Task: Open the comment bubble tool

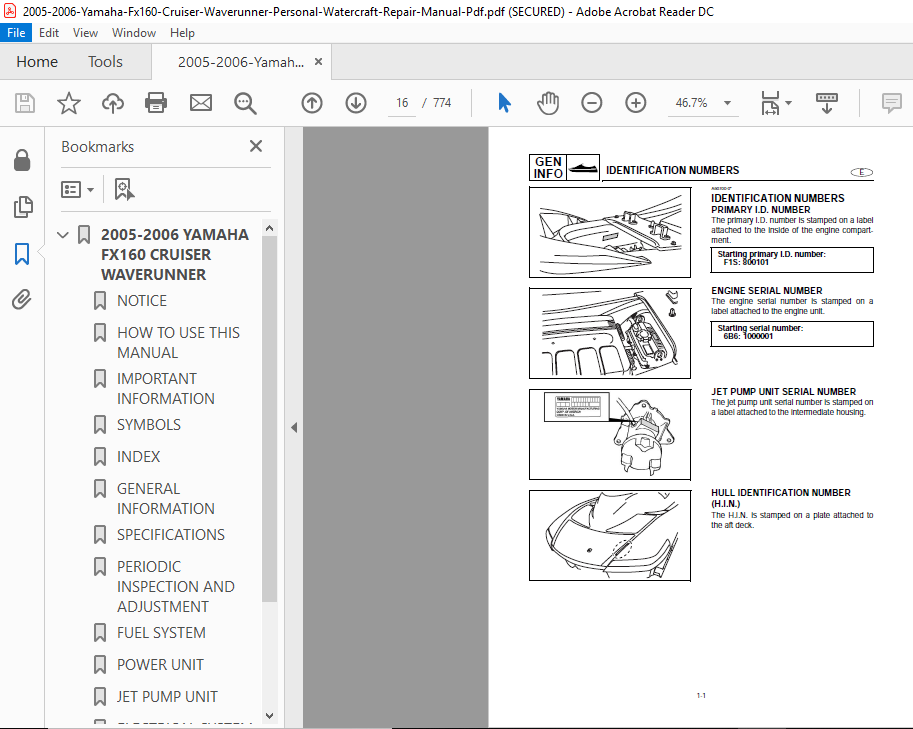Action: click(x=891, y=103)
